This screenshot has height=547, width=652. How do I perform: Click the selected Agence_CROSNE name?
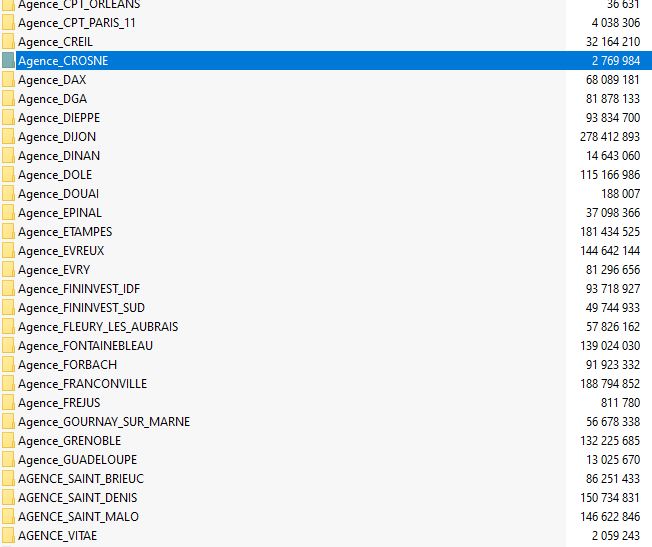63,61
